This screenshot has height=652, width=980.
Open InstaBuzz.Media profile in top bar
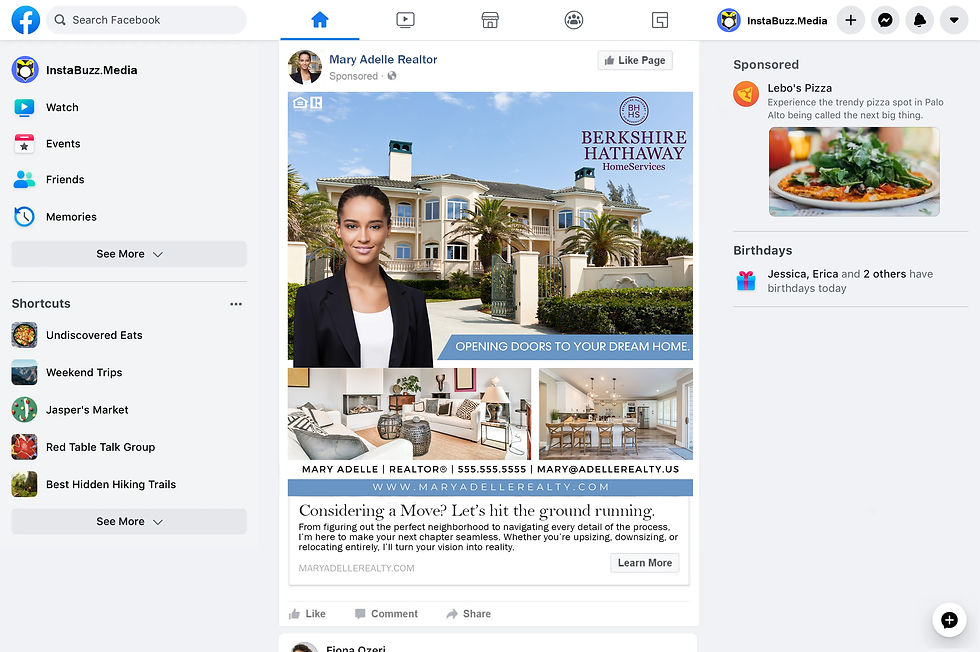click(772, 20)
